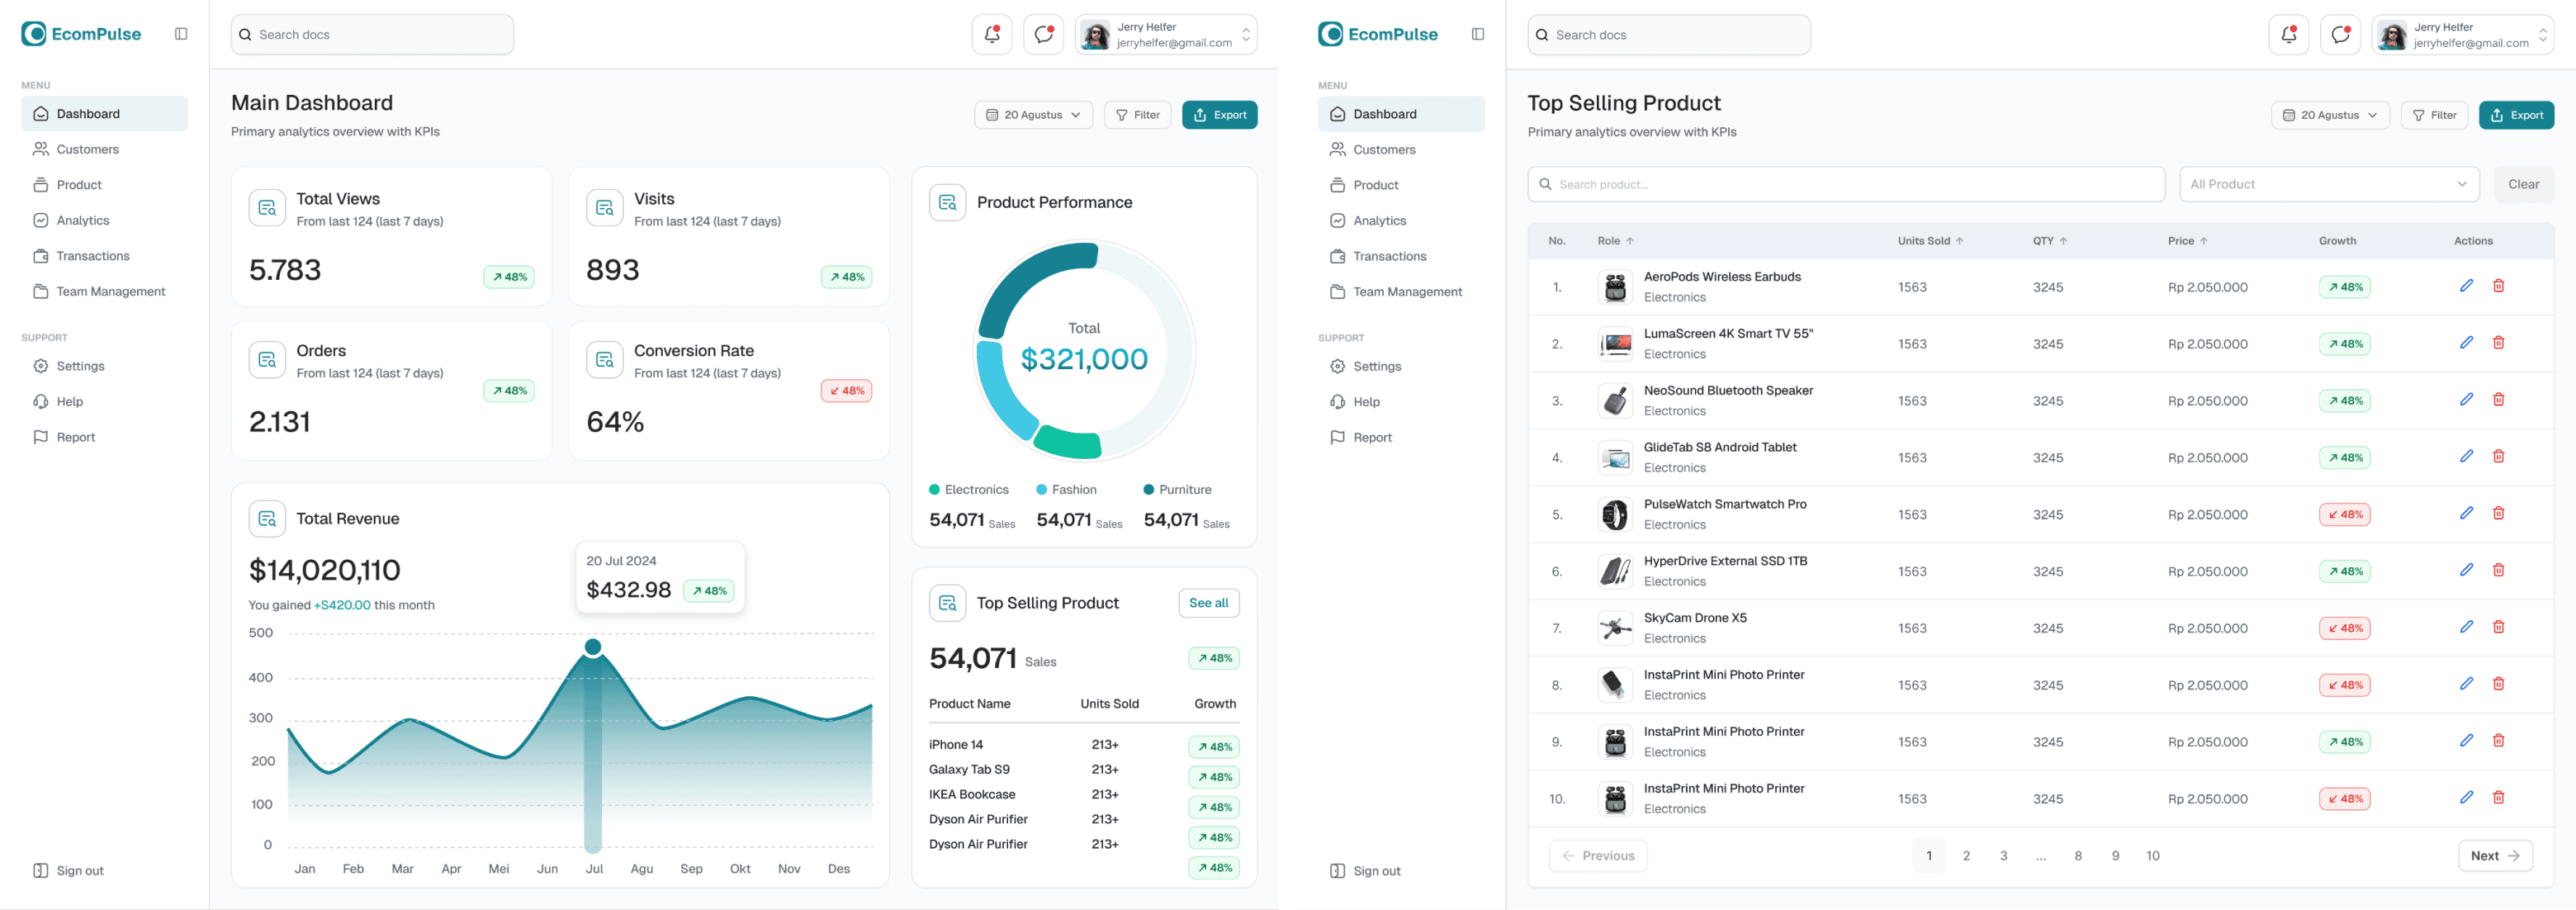Image resolution: width=2576 pixels, height=910 pixels.
Task: Click the notification bell icon in left dashboard
Action: 991,35
